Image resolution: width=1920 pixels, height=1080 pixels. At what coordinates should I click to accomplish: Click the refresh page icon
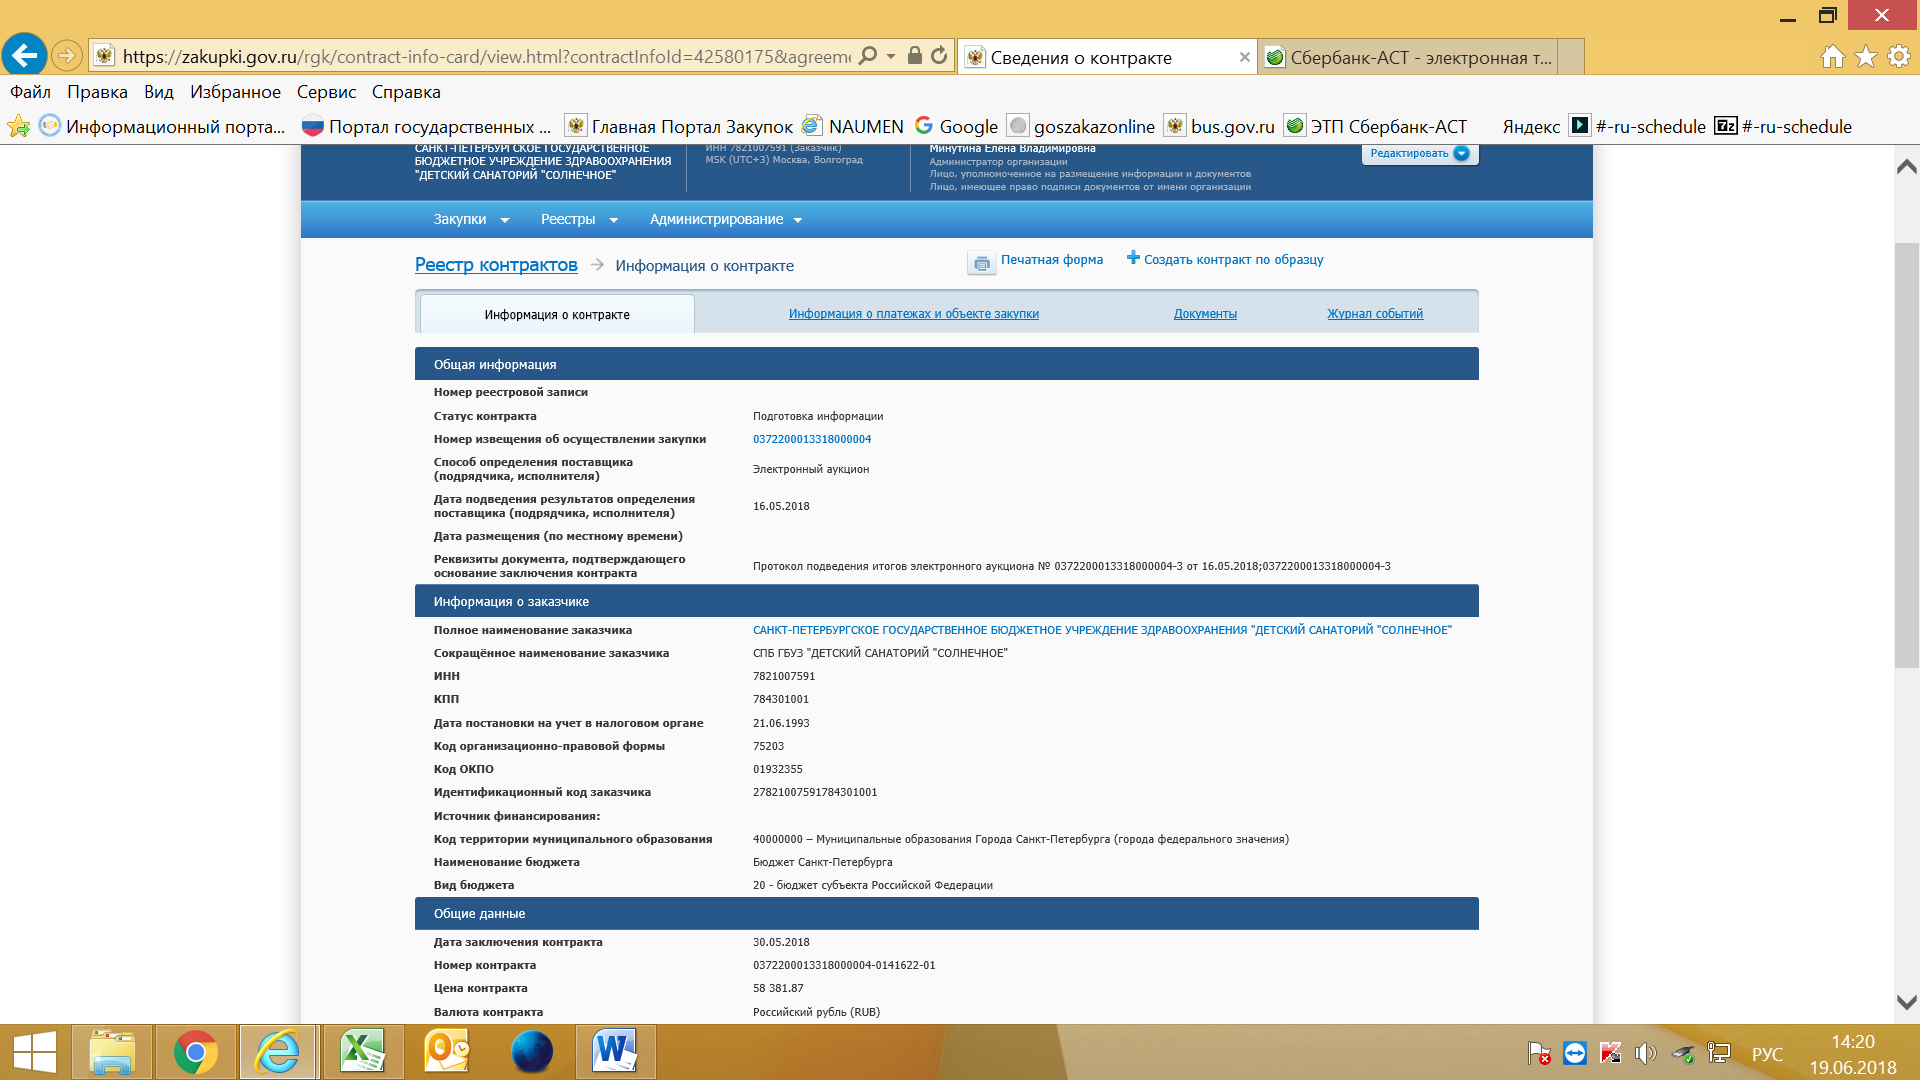coord(939,56)
